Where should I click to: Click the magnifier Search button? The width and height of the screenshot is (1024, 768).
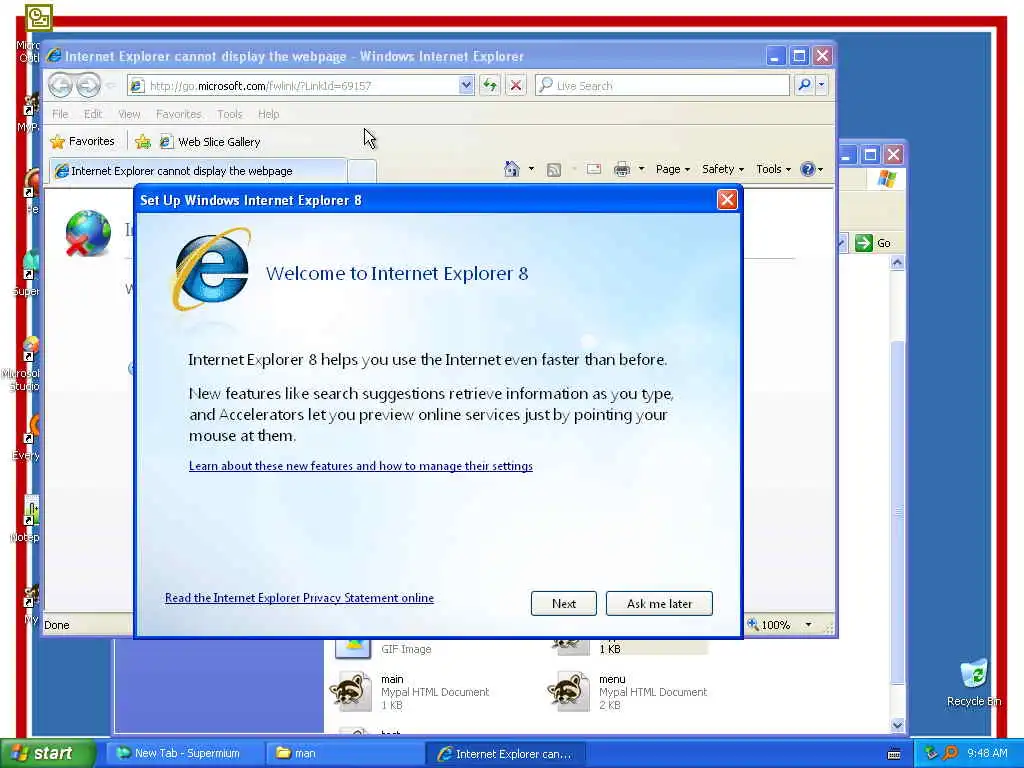(x=805, y=85)
